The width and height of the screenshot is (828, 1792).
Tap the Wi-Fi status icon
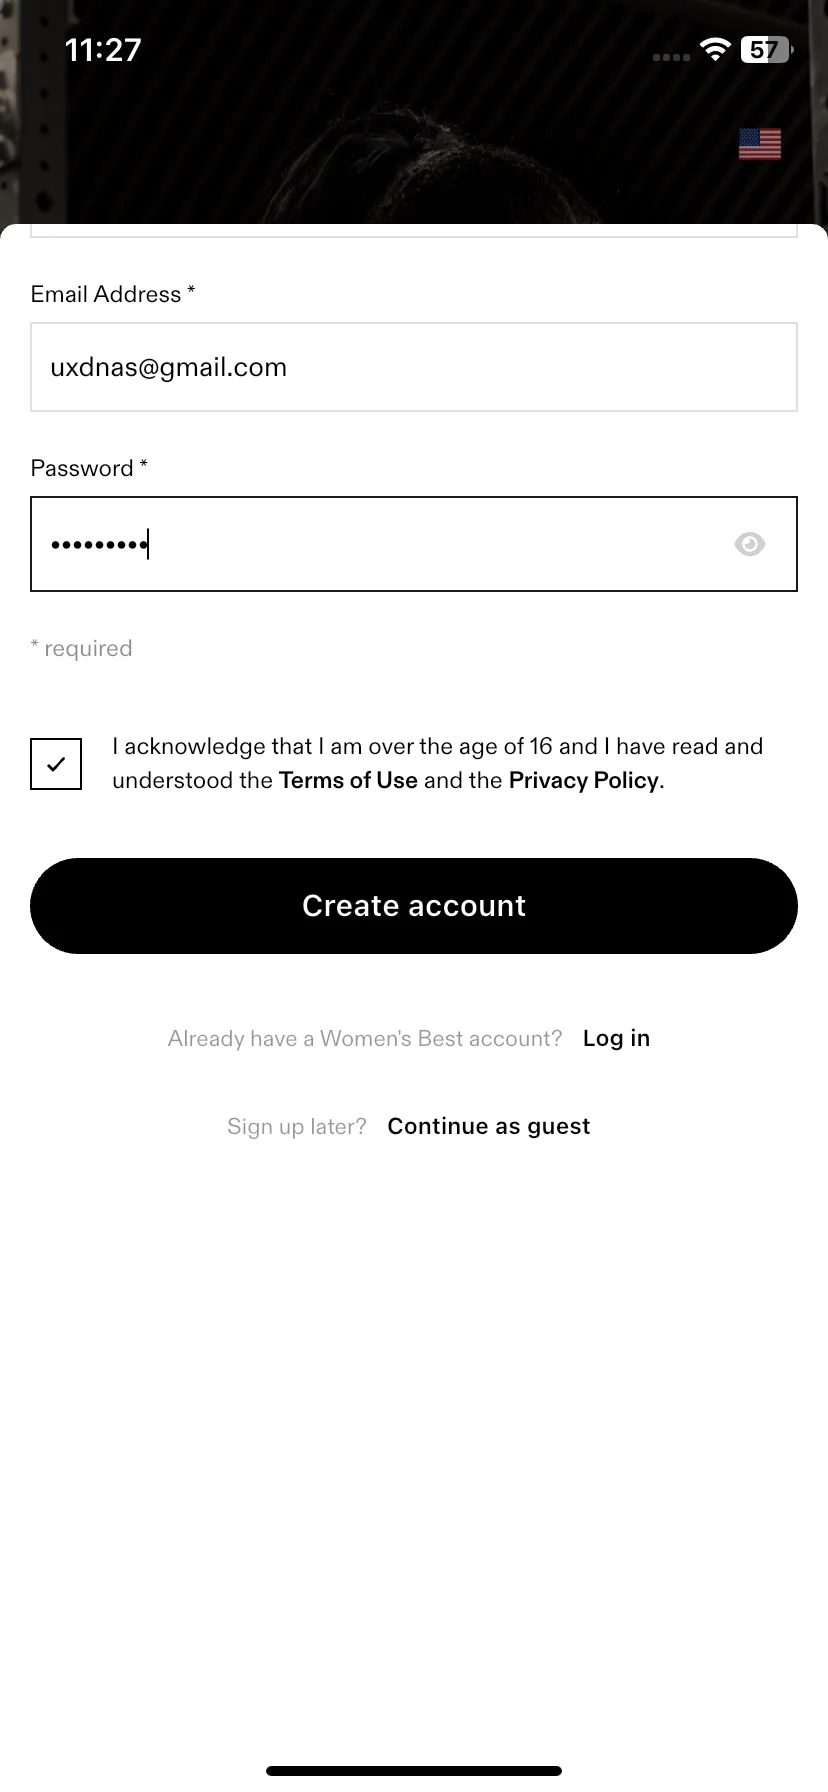pos(715,49)
